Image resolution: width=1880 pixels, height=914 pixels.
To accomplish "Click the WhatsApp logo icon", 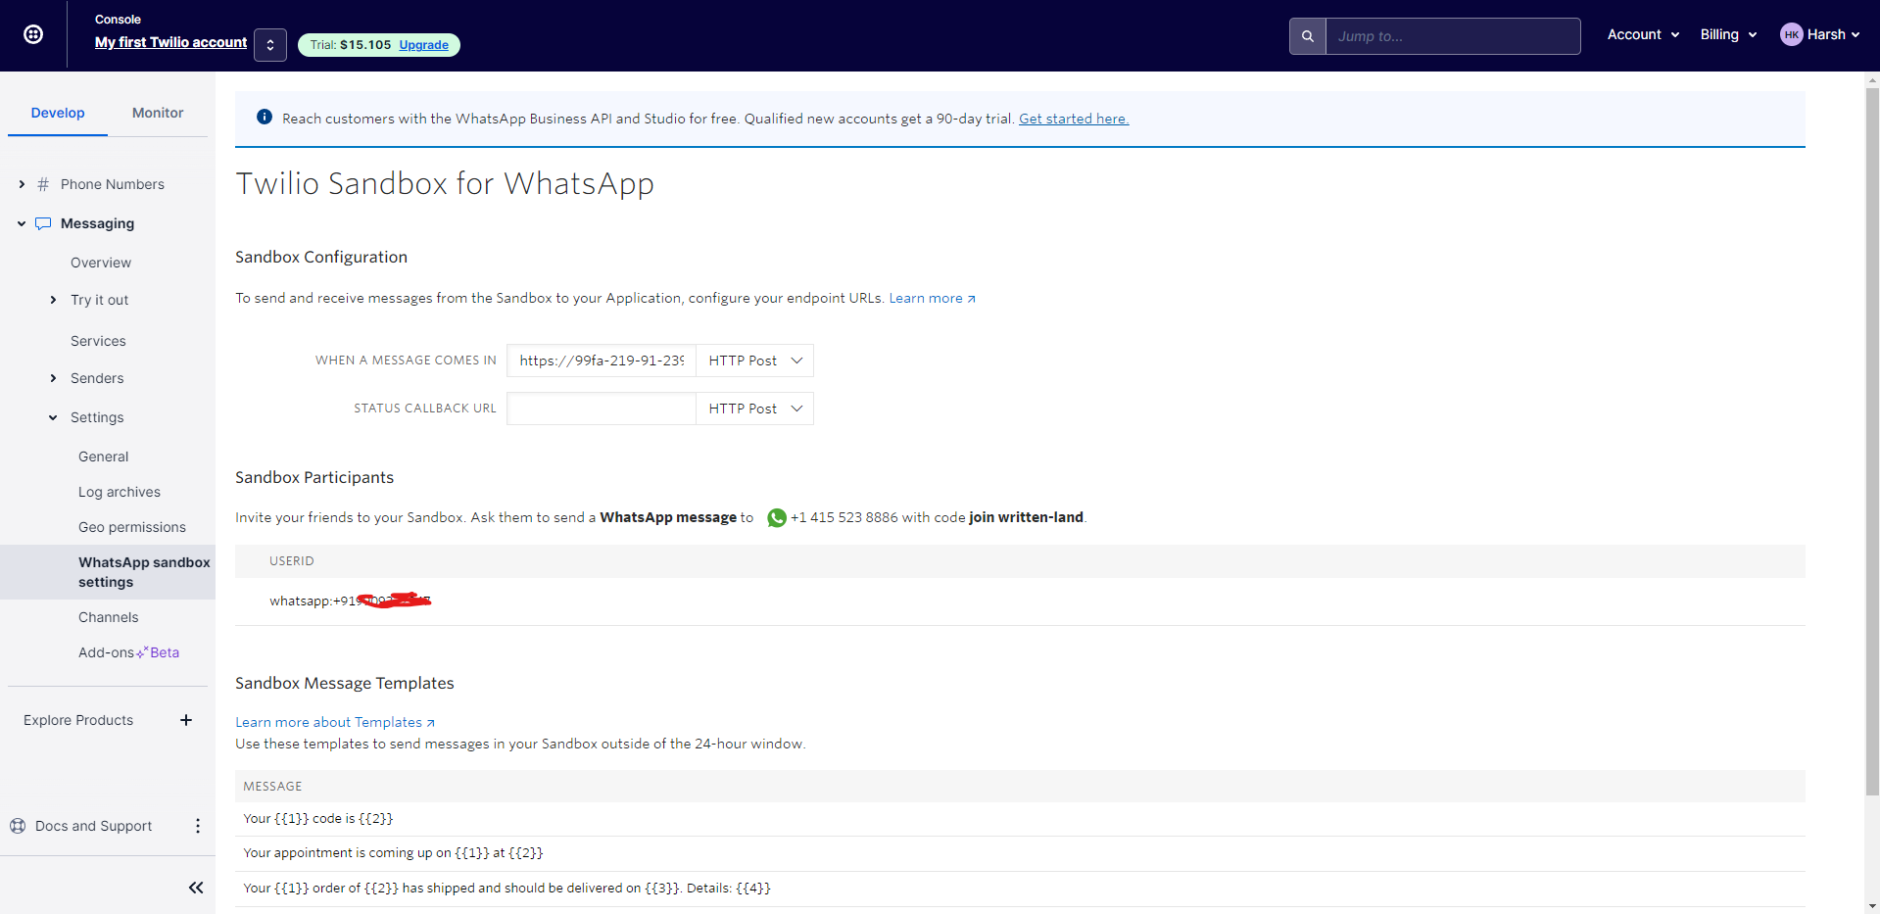I will (776, 518).
